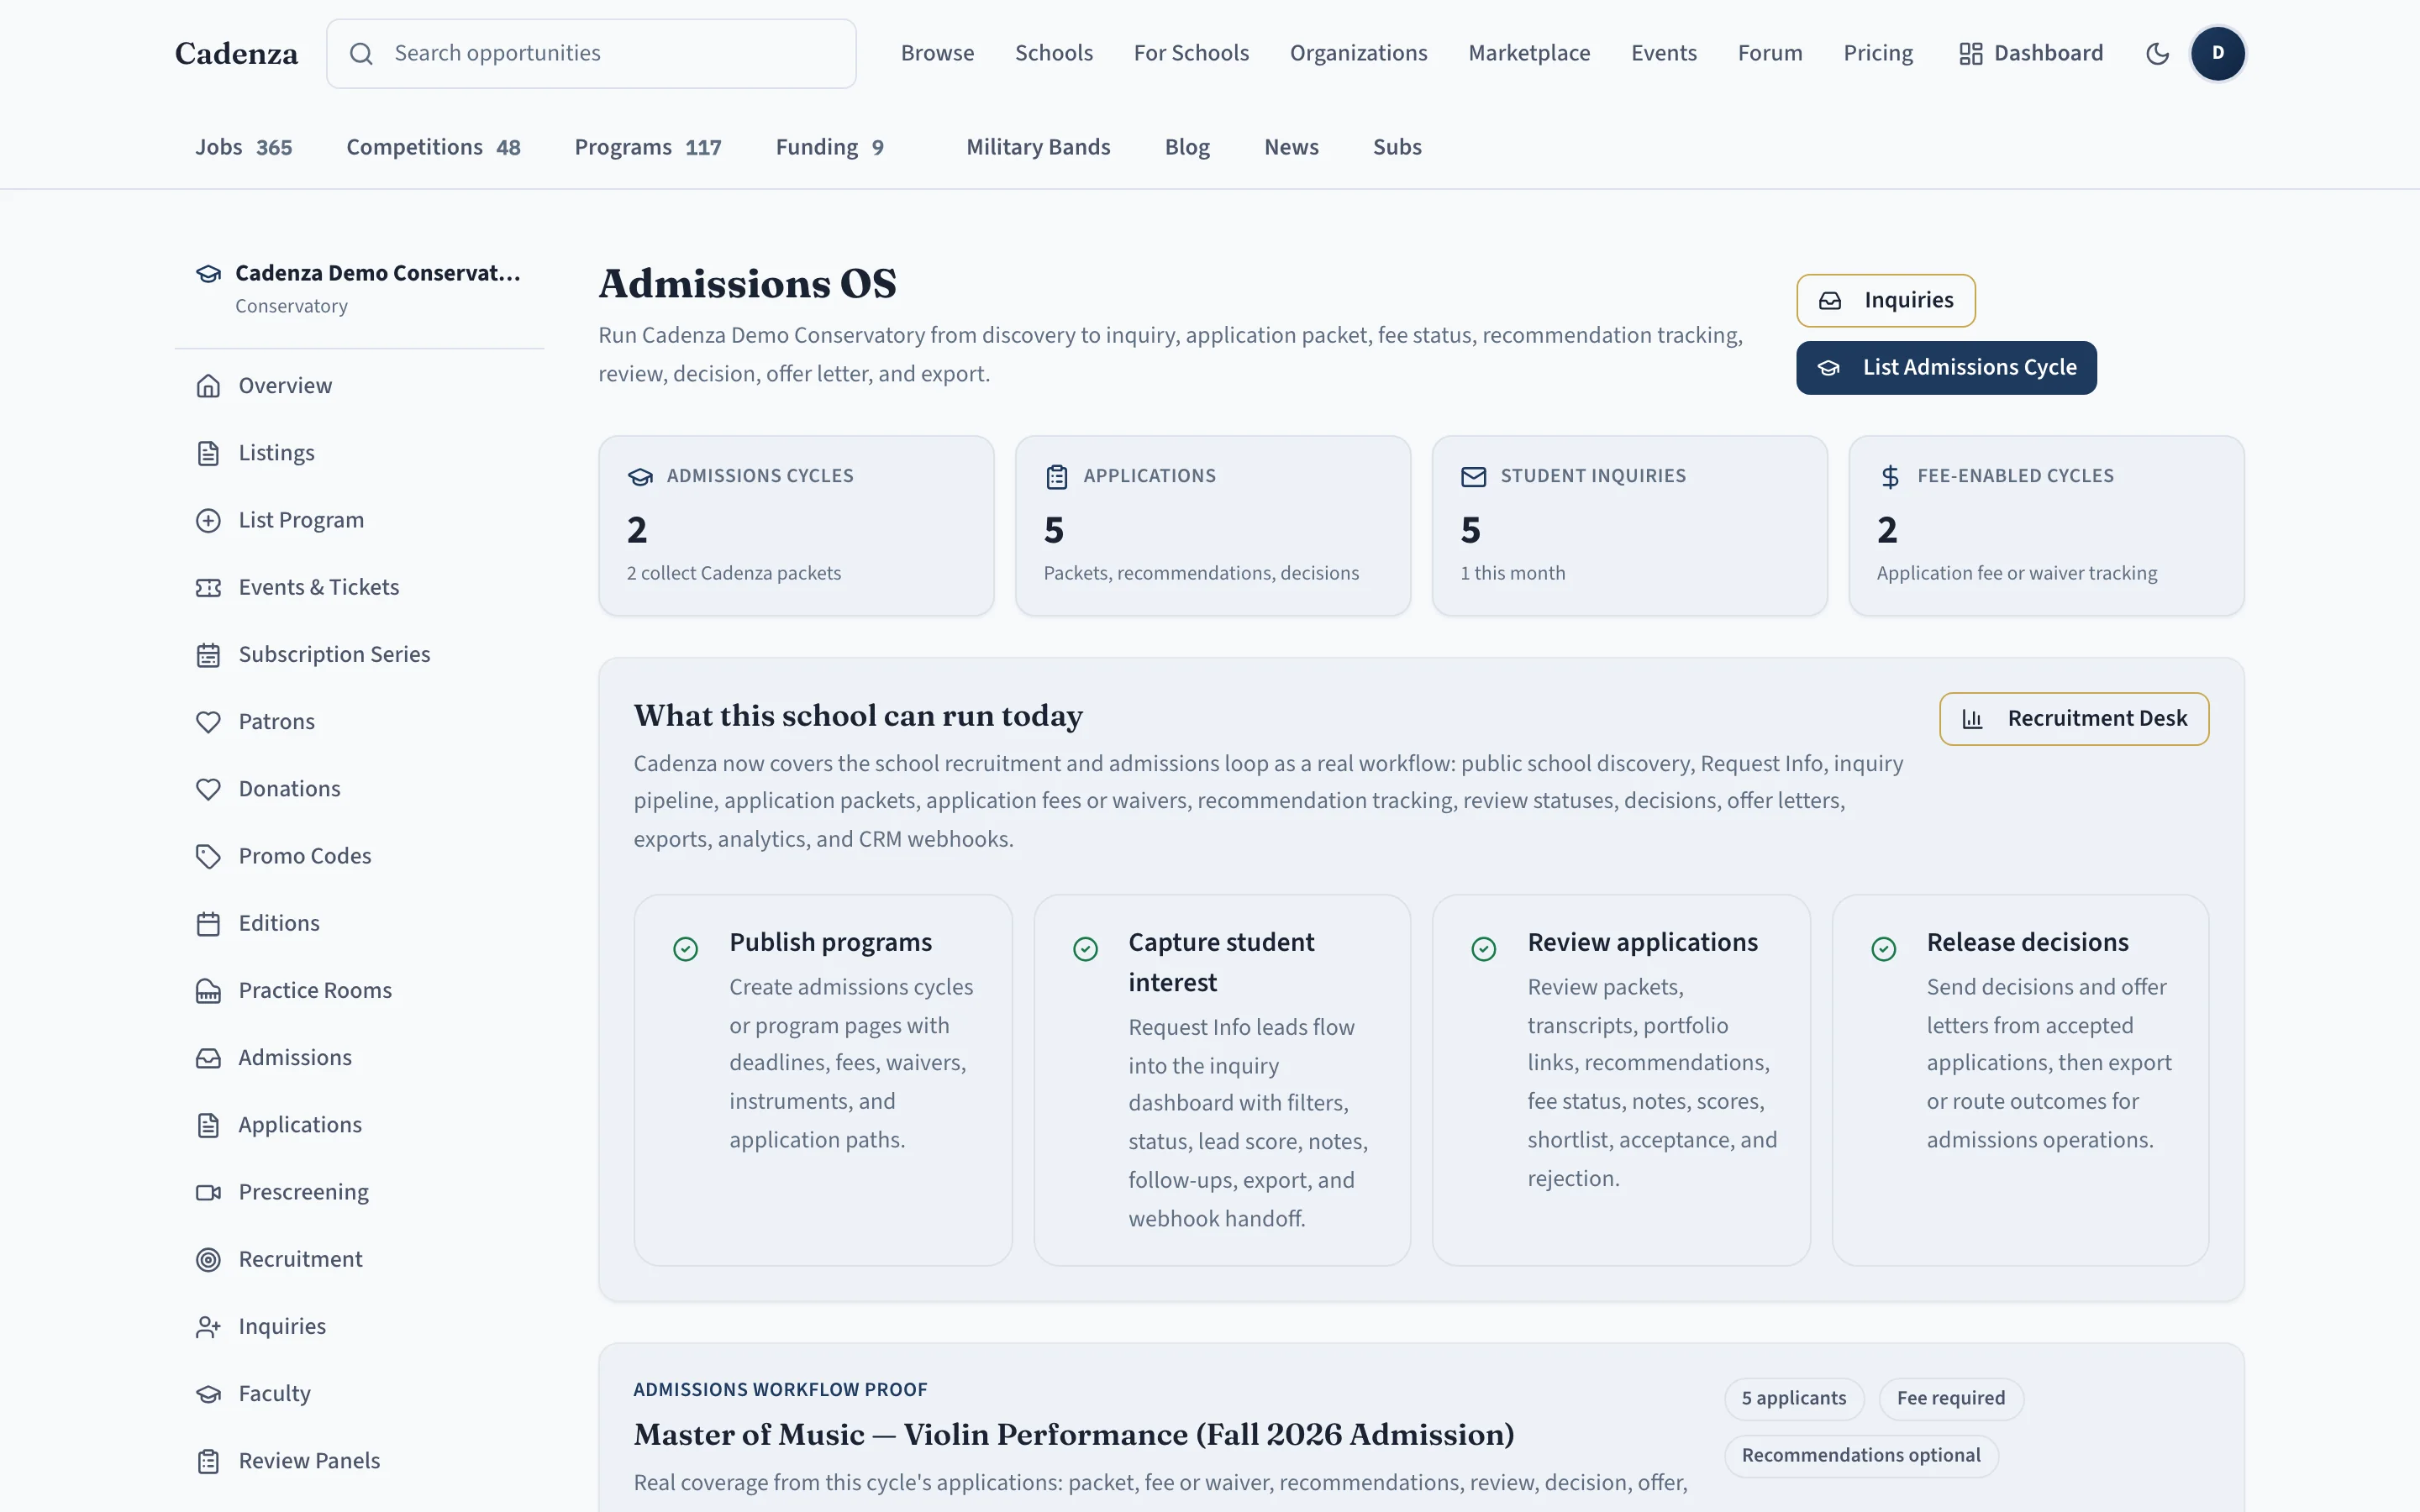This screenshot has width=2420, height=1512.
Task: Click the Events & Tickets ticket icon
Action: pyautogui.click(x=208, y=588)
